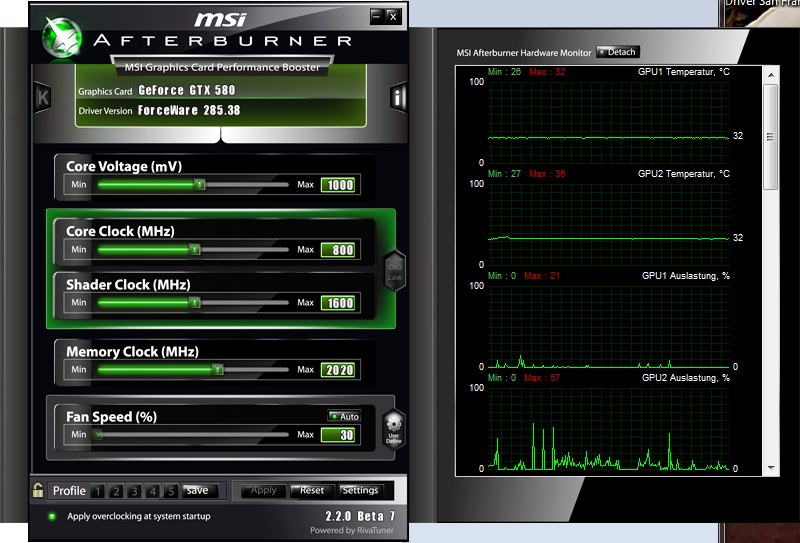The width and height of the screenshot is (800, 543).
Task: Open User Define fan gear icon
Action: (x=394, y=430)
